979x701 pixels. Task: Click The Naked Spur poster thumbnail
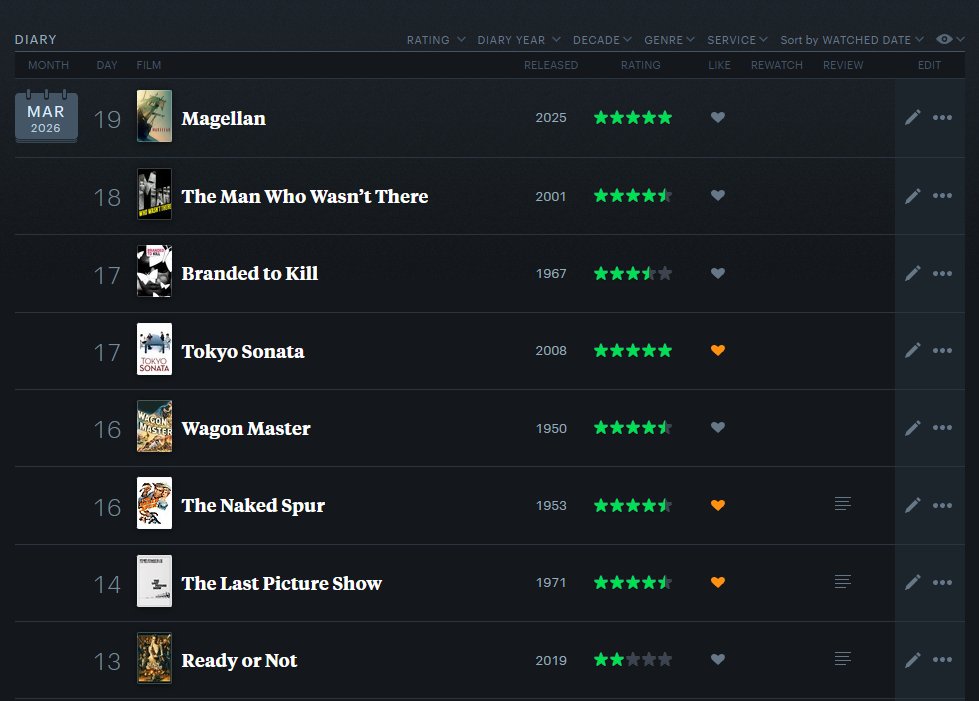pyautogui.click(x=154, y=503)
